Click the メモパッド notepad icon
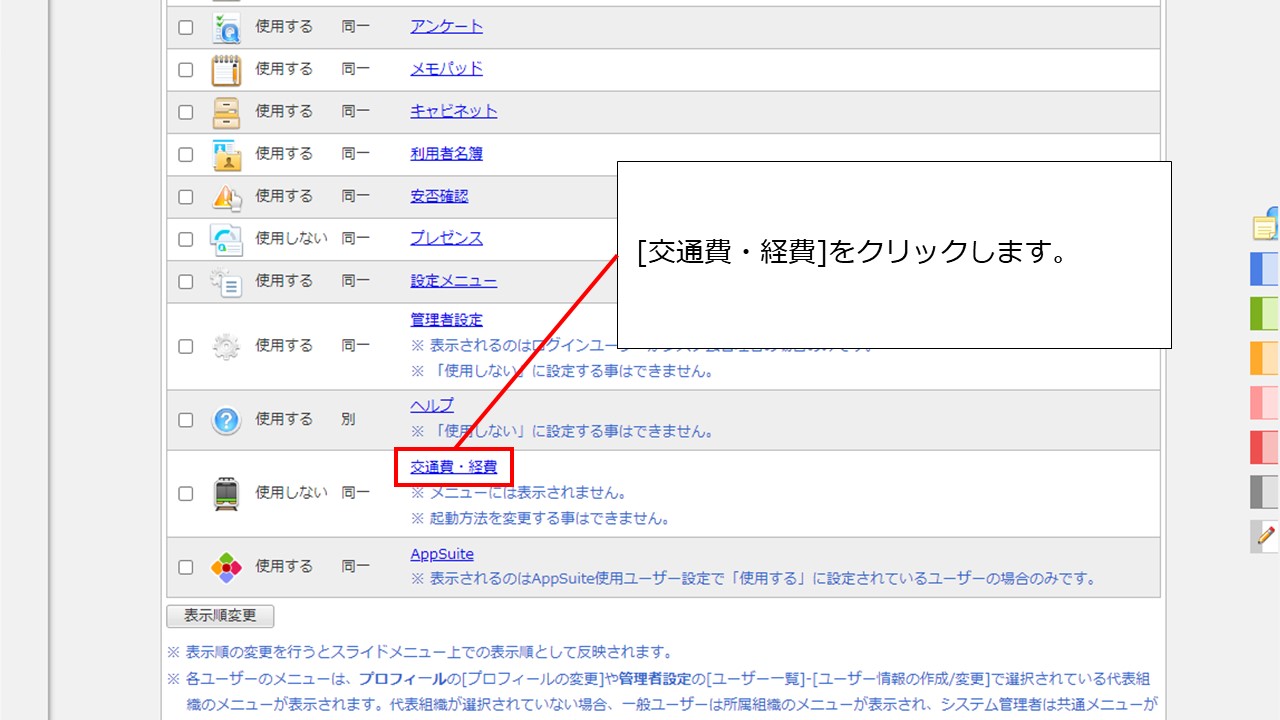Image resolution: width=1280 pixels, height=720 pixels. 226,70
